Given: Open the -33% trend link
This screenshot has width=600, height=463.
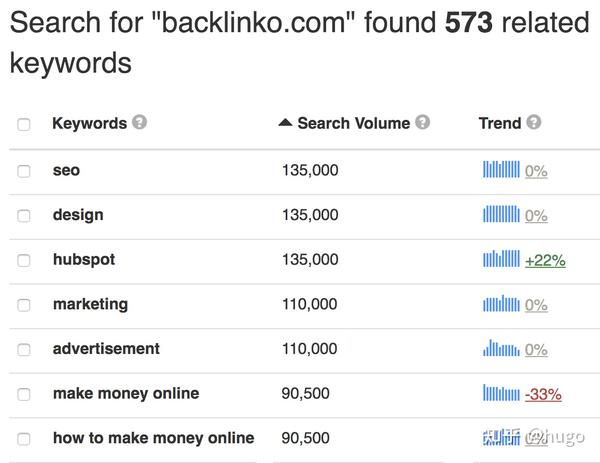Looking at the screenshot, I should tap(543, 395).
